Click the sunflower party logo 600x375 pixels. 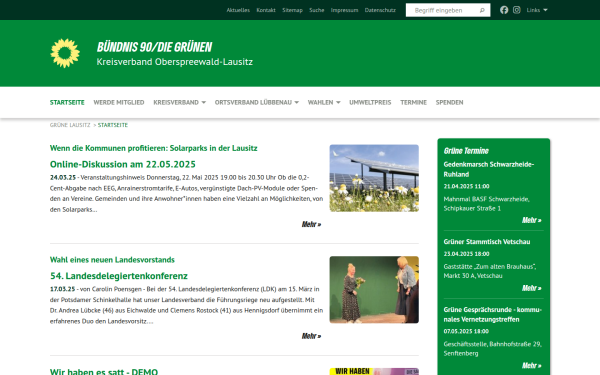pos(65,53)
